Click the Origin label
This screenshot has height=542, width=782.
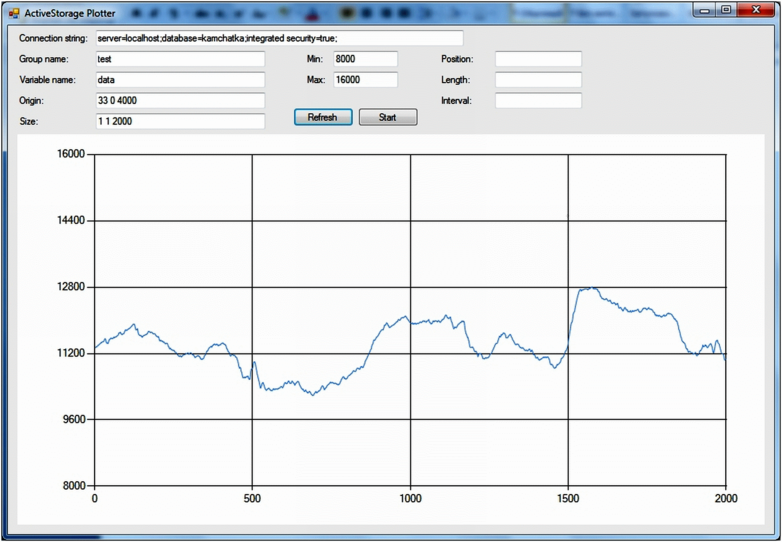[x=31, y=101]
